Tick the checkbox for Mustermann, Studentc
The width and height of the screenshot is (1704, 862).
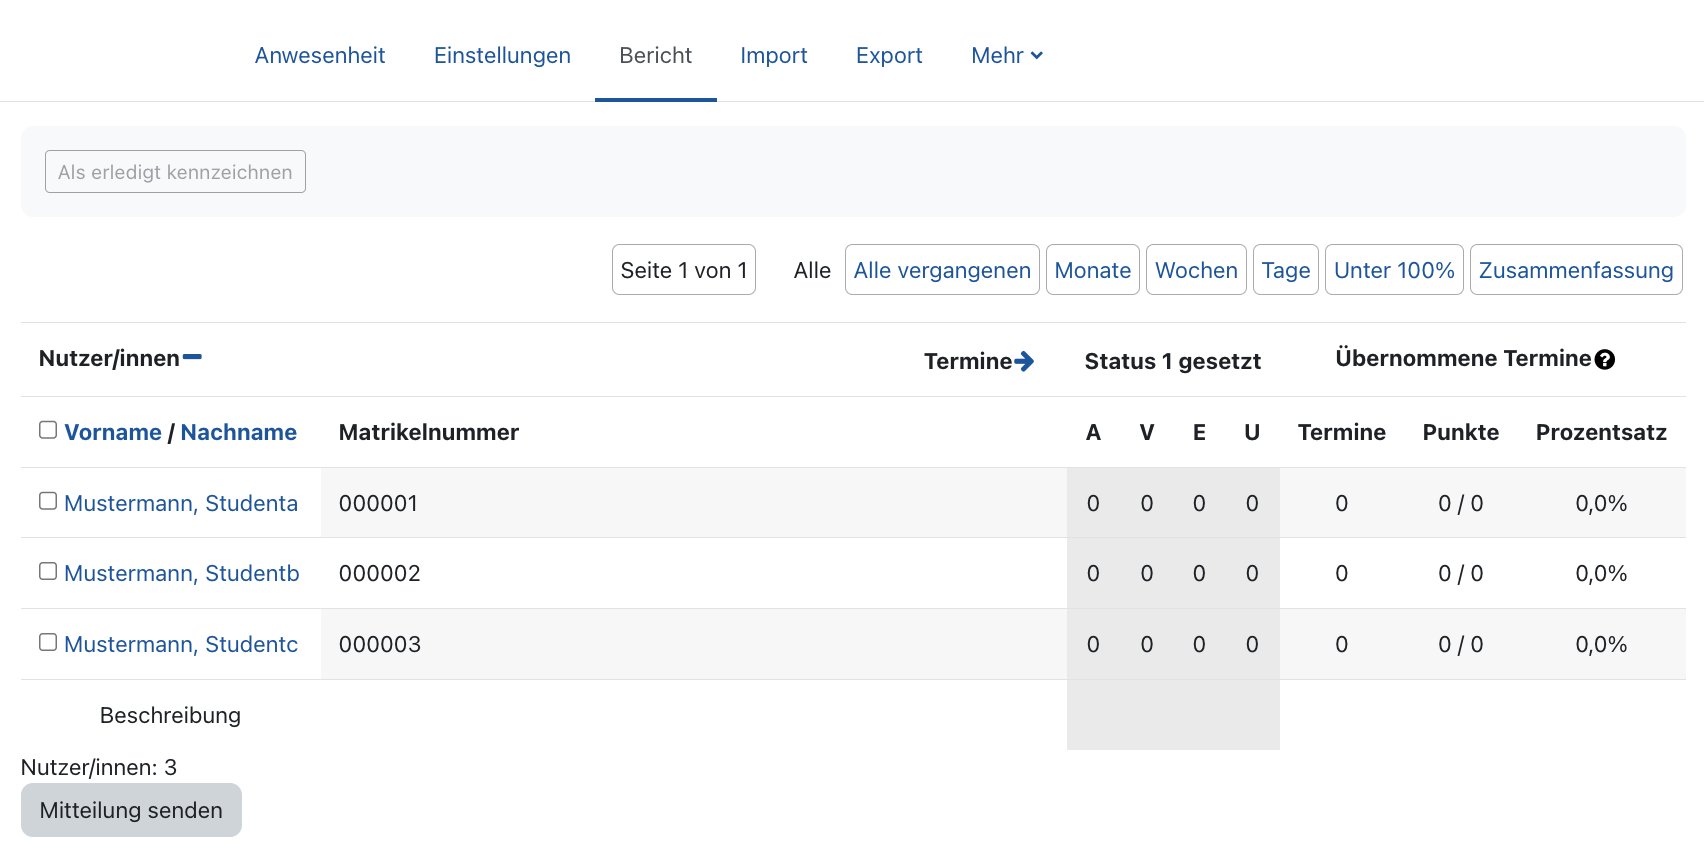48,642
